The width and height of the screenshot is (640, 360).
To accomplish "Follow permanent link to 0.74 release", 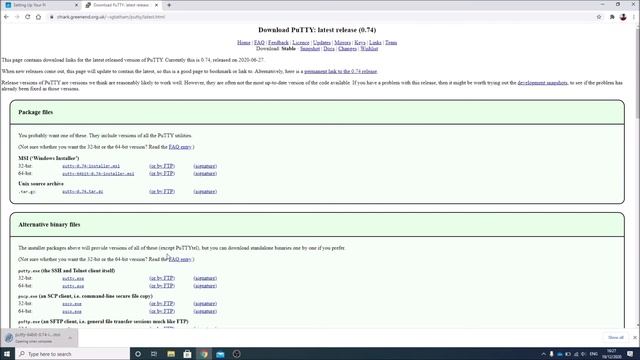I will point(340,71).
